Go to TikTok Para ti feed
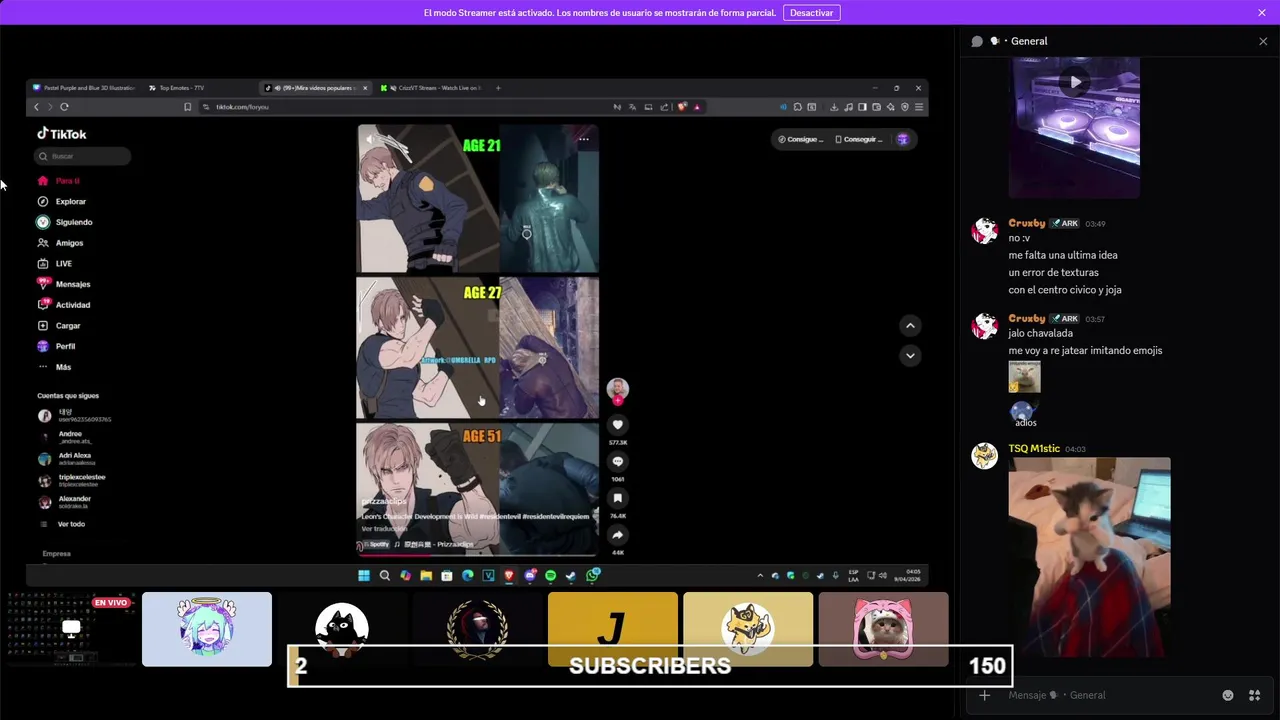Viewport: 1280px width, 720px height. tap(59, 181)
